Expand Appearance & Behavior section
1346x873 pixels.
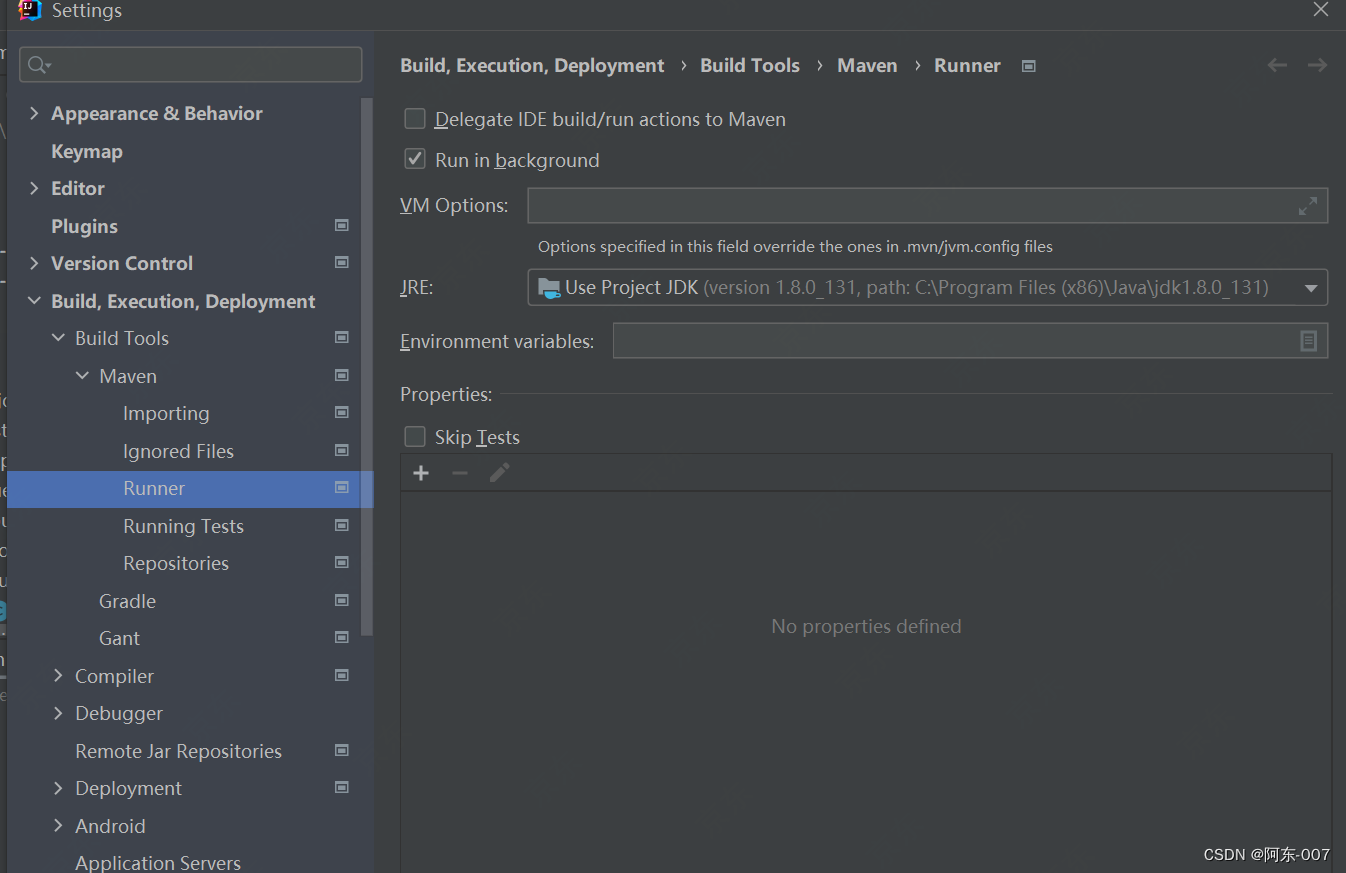34,113
